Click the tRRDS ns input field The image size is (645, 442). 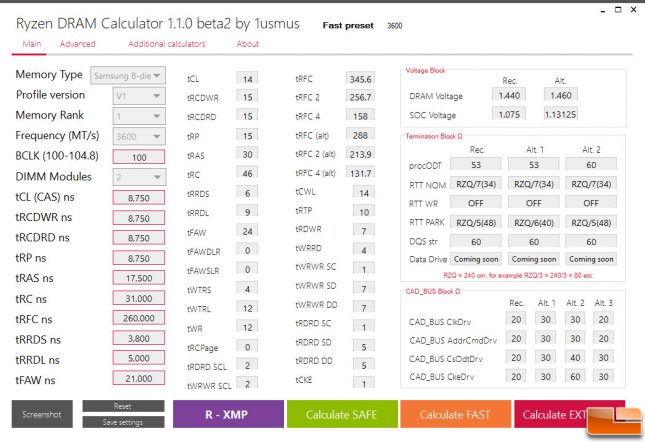coord(139,338)
